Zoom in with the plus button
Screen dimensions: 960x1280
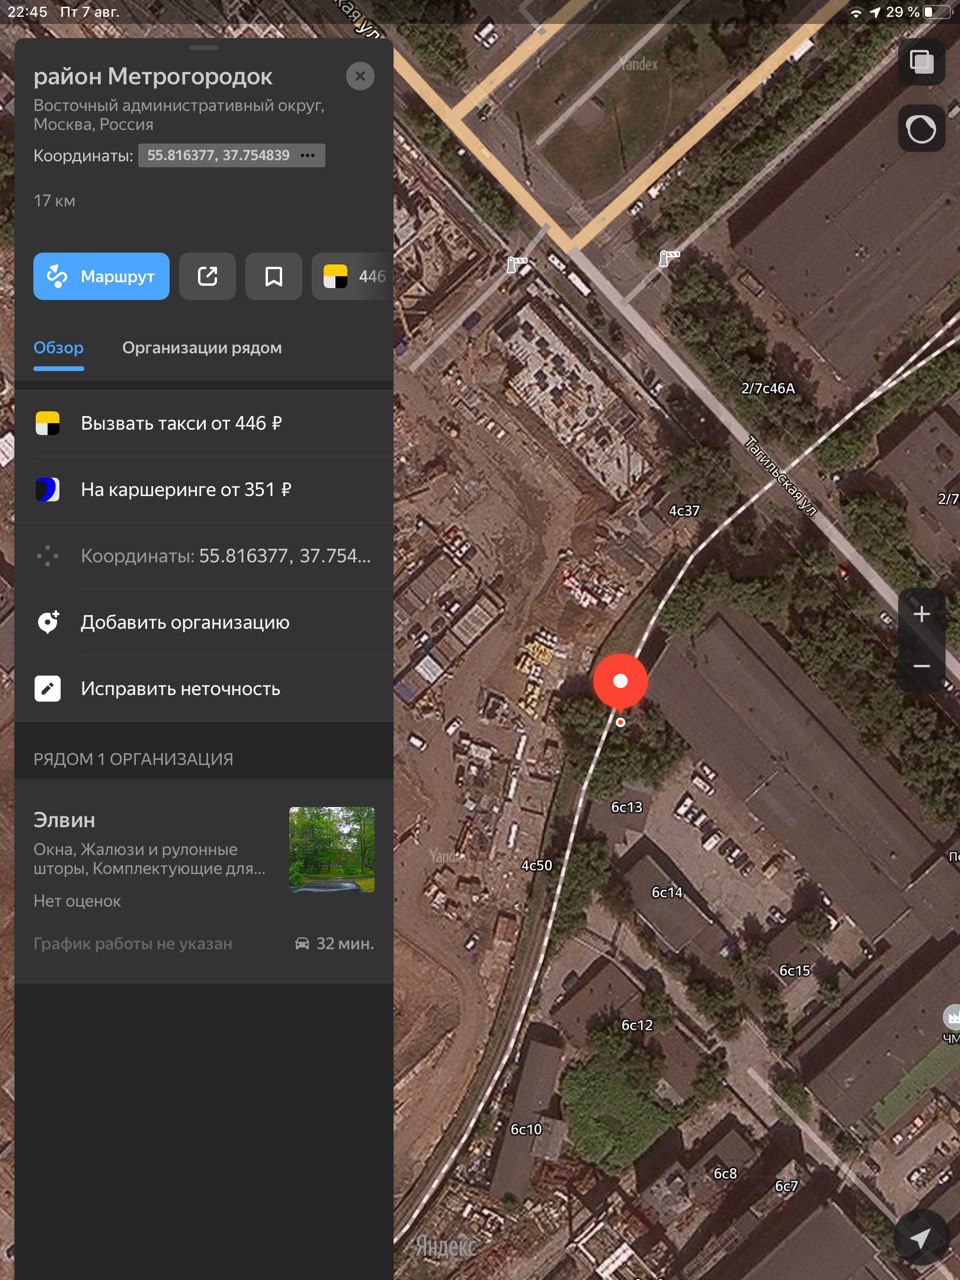(x=921, y=614)
